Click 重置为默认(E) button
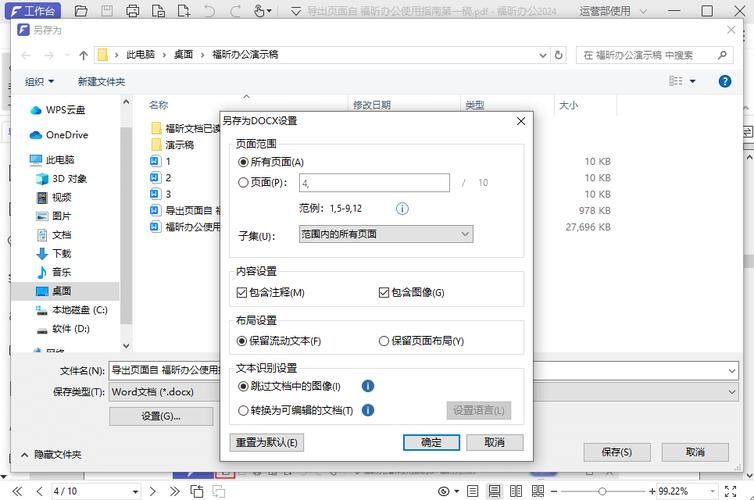Screen dimensions: 754x500 [266, 442]
